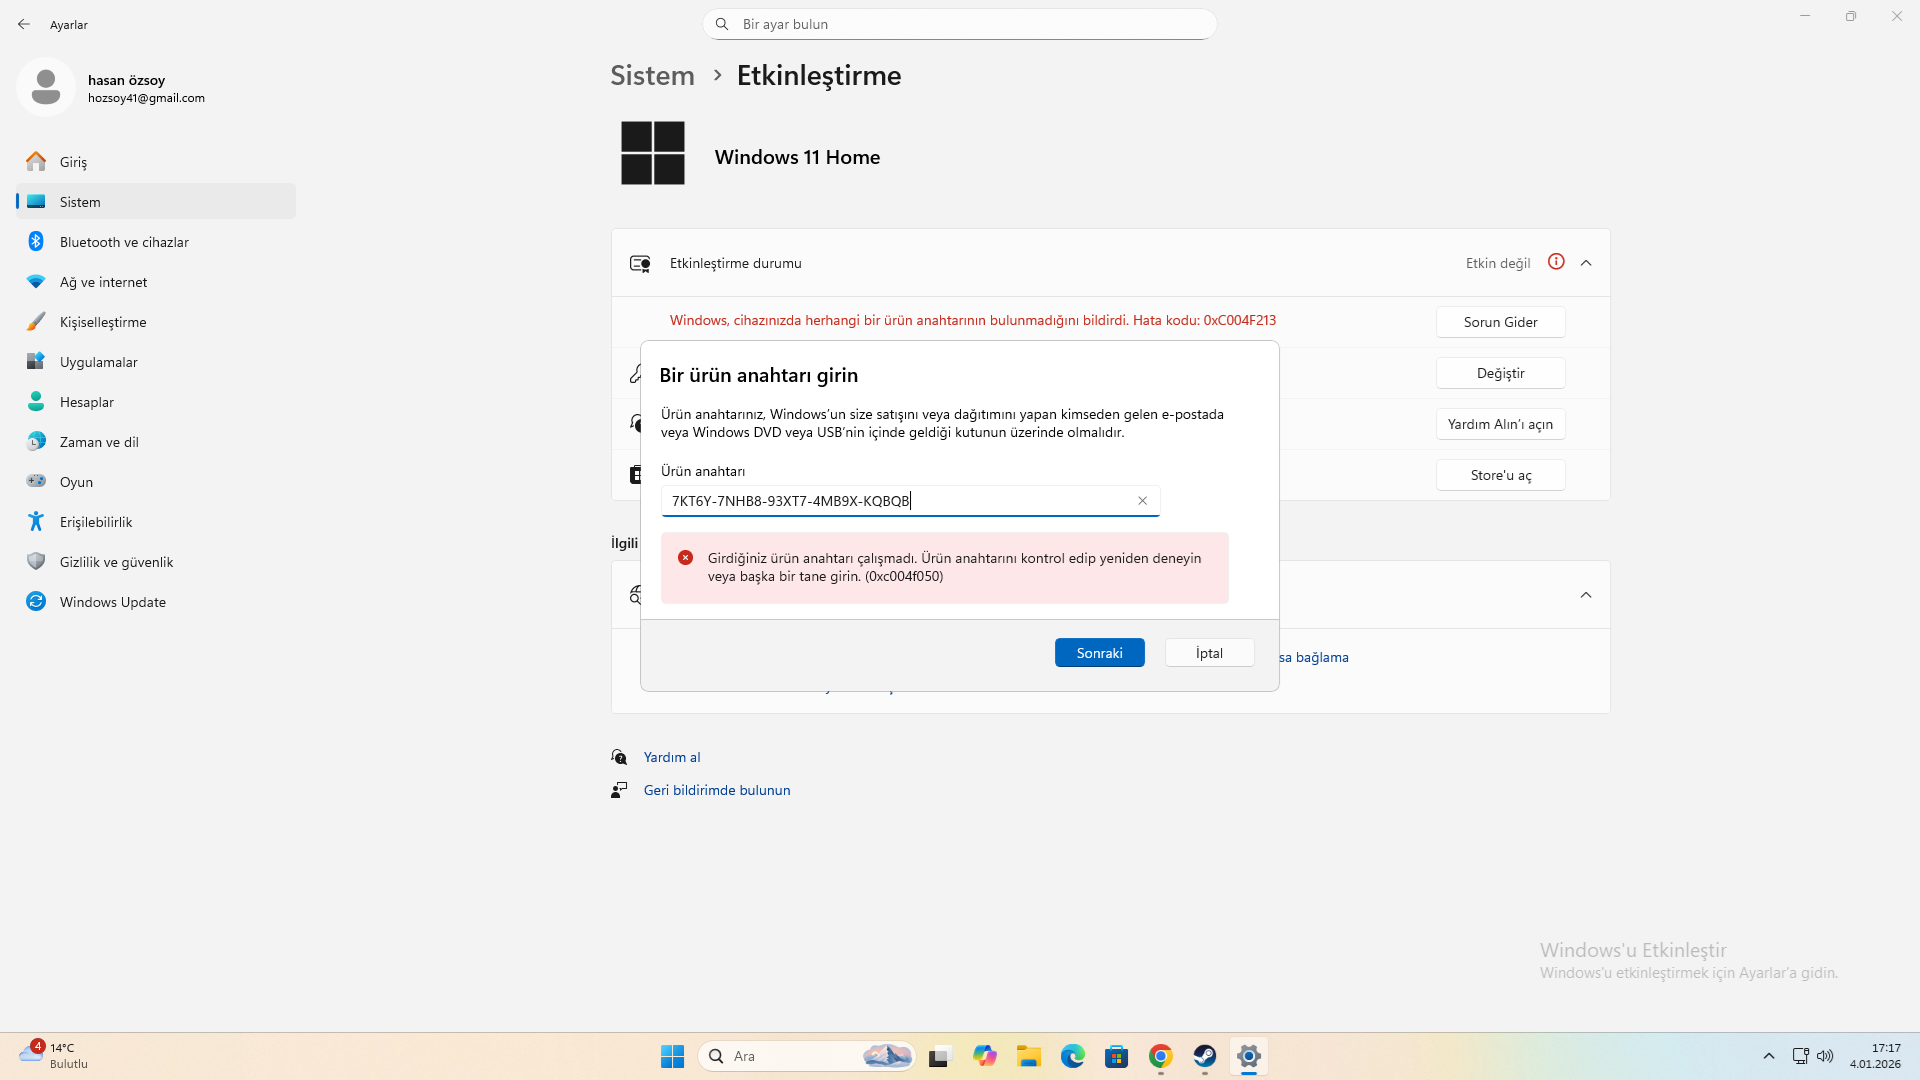Click the Değiştir button
1920x1080 pixels.
tap(1500, 373)
